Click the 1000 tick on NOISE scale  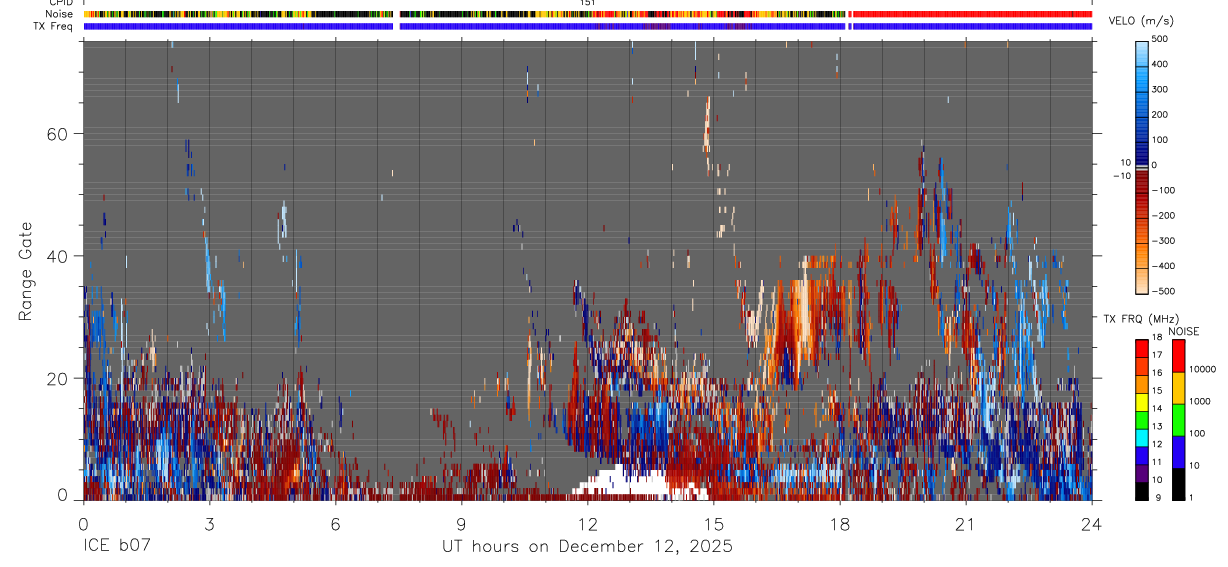[x=1200, y=400]
